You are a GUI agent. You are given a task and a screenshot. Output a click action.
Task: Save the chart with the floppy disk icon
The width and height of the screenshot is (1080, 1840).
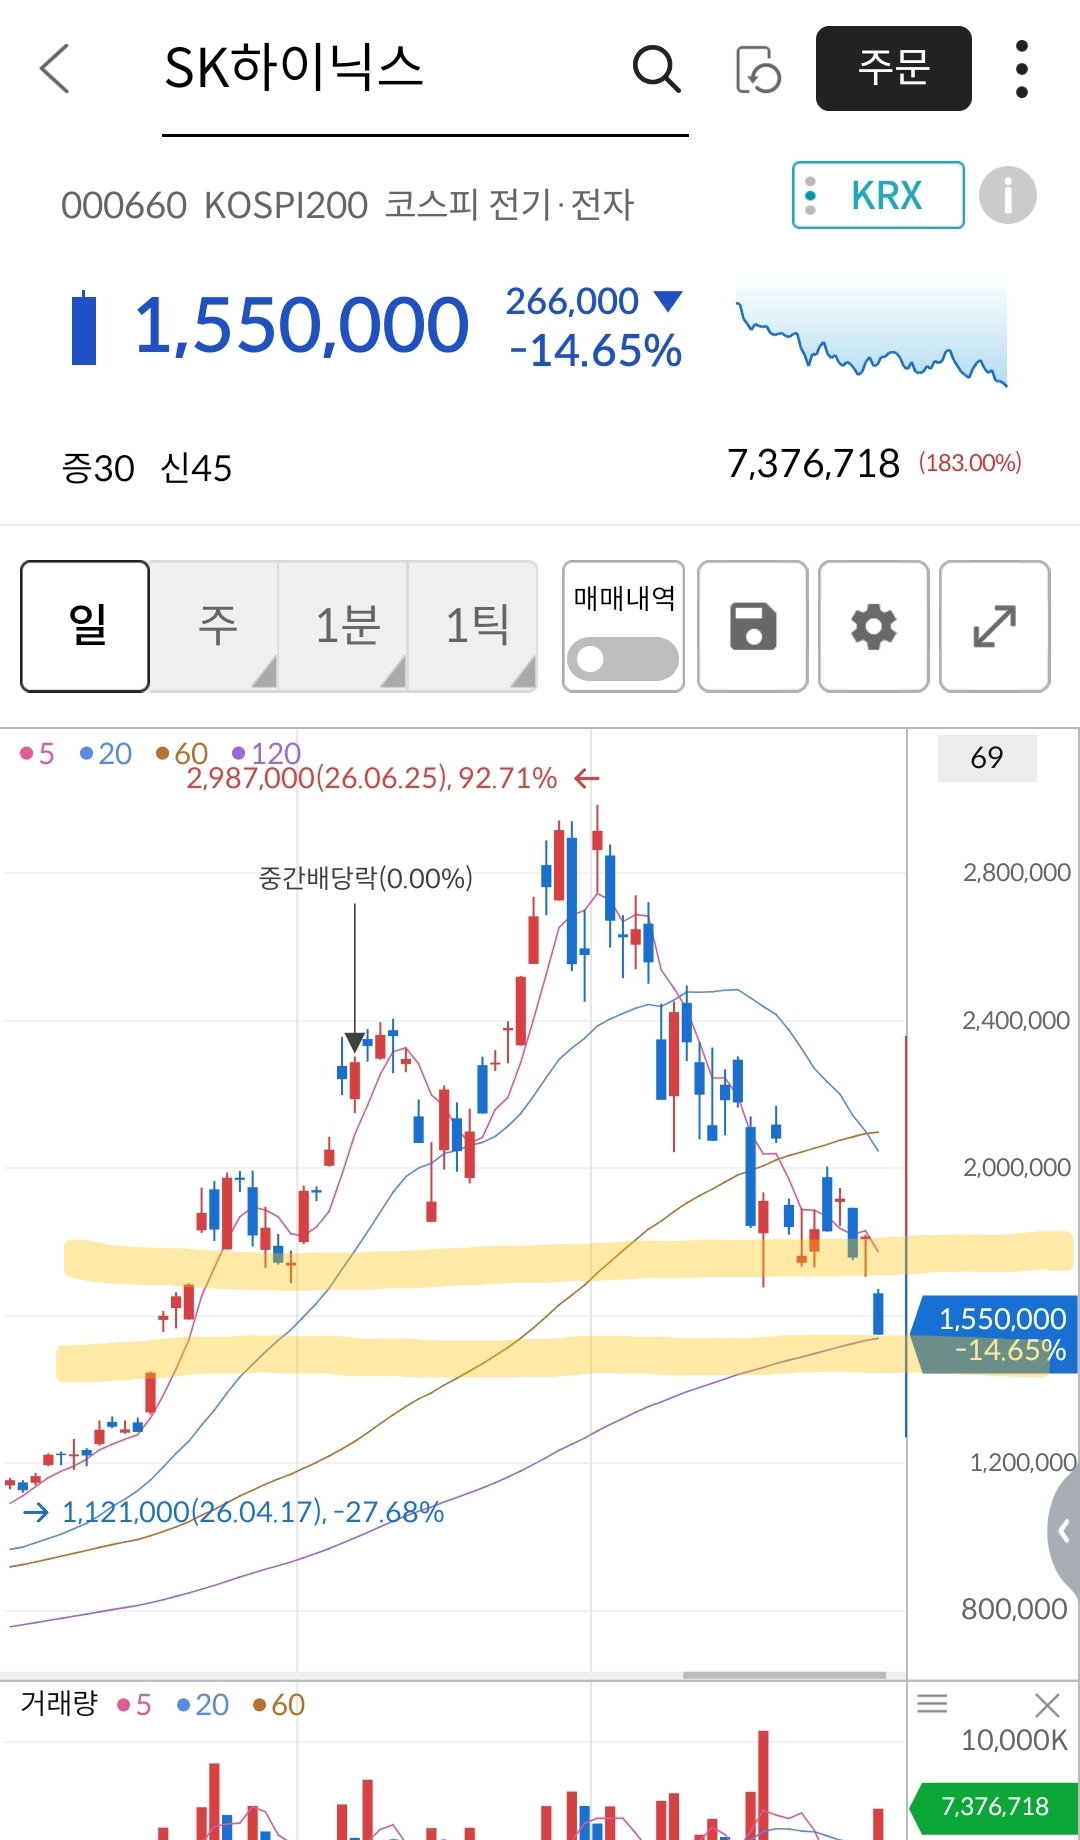click(x=753, y=627)
